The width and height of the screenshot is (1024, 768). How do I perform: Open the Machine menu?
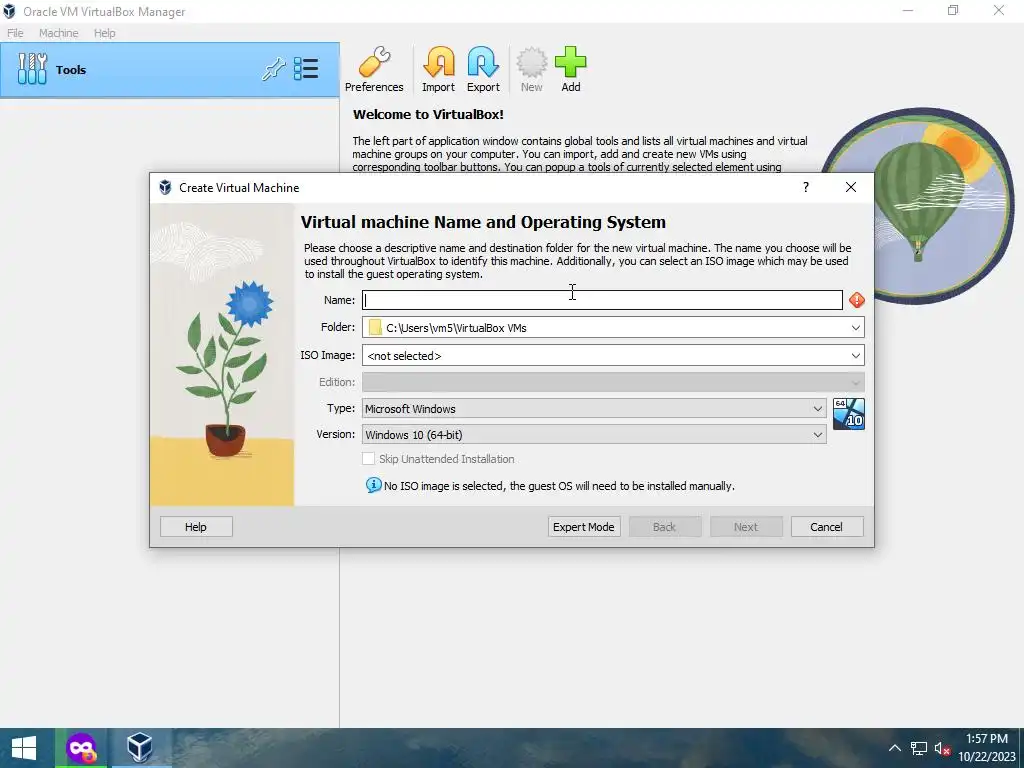59,33
